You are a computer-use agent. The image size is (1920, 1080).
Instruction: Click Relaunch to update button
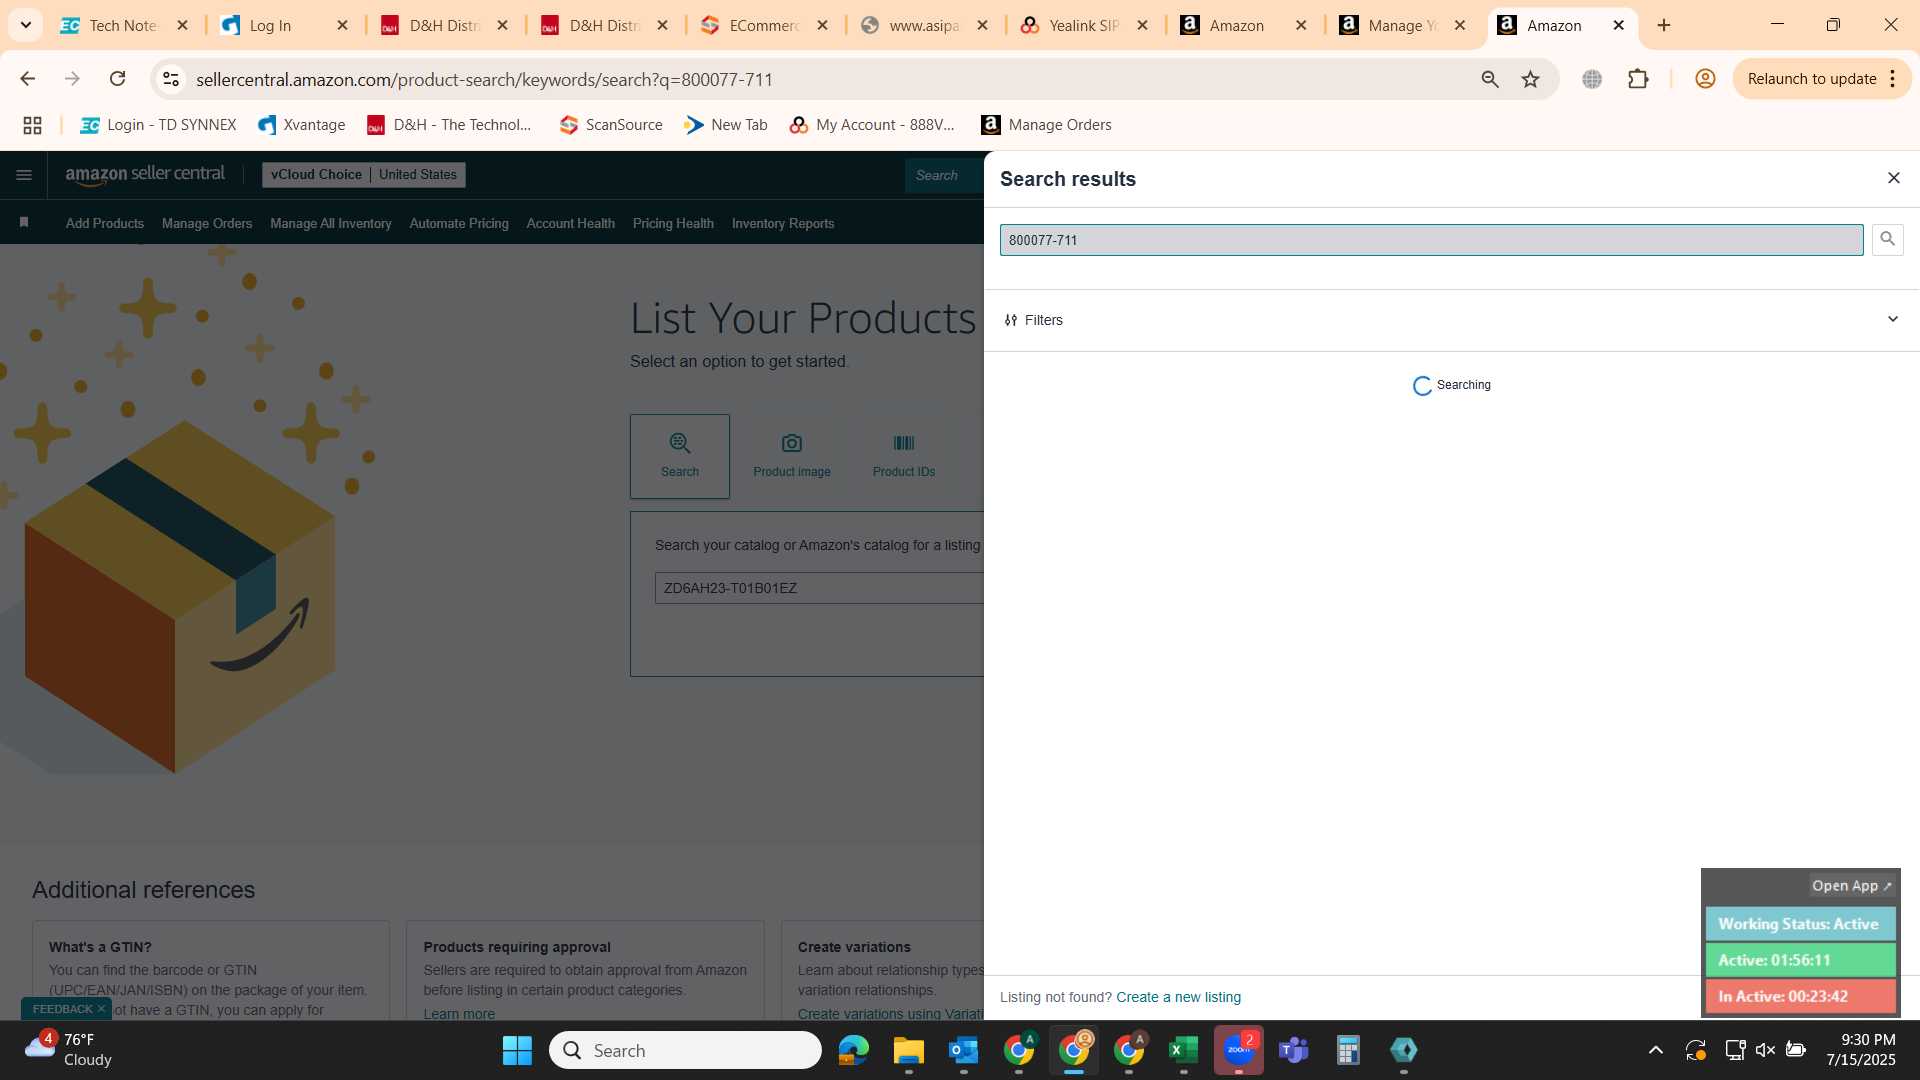click(x=1811, y=79)
